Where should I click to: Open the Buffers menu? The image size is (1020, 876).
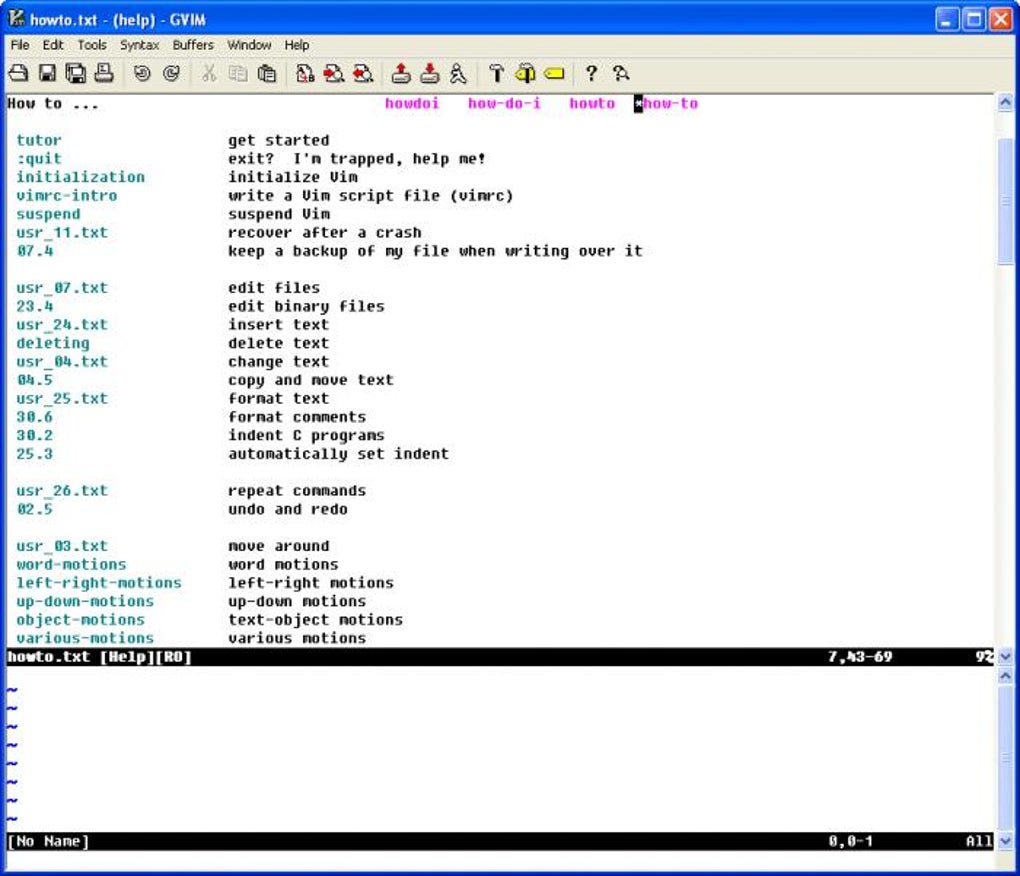193,45
